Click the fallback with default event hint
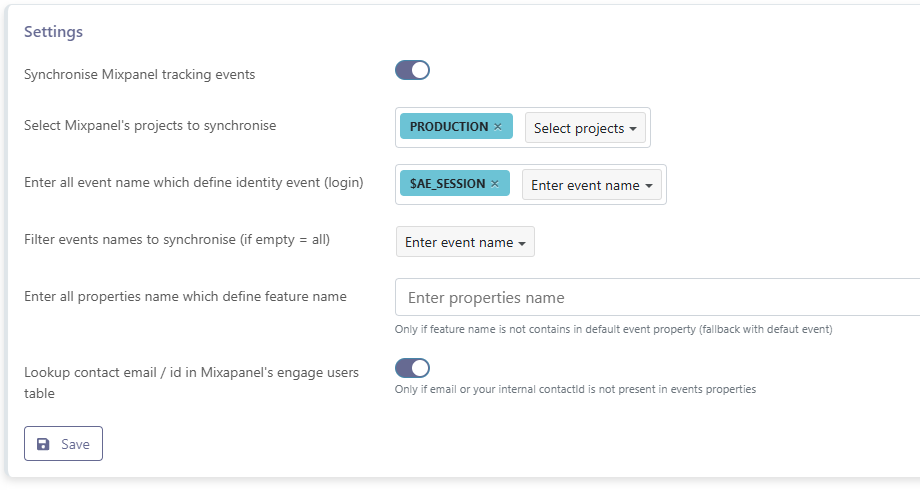Screen dimensions: 920x490 613,329
